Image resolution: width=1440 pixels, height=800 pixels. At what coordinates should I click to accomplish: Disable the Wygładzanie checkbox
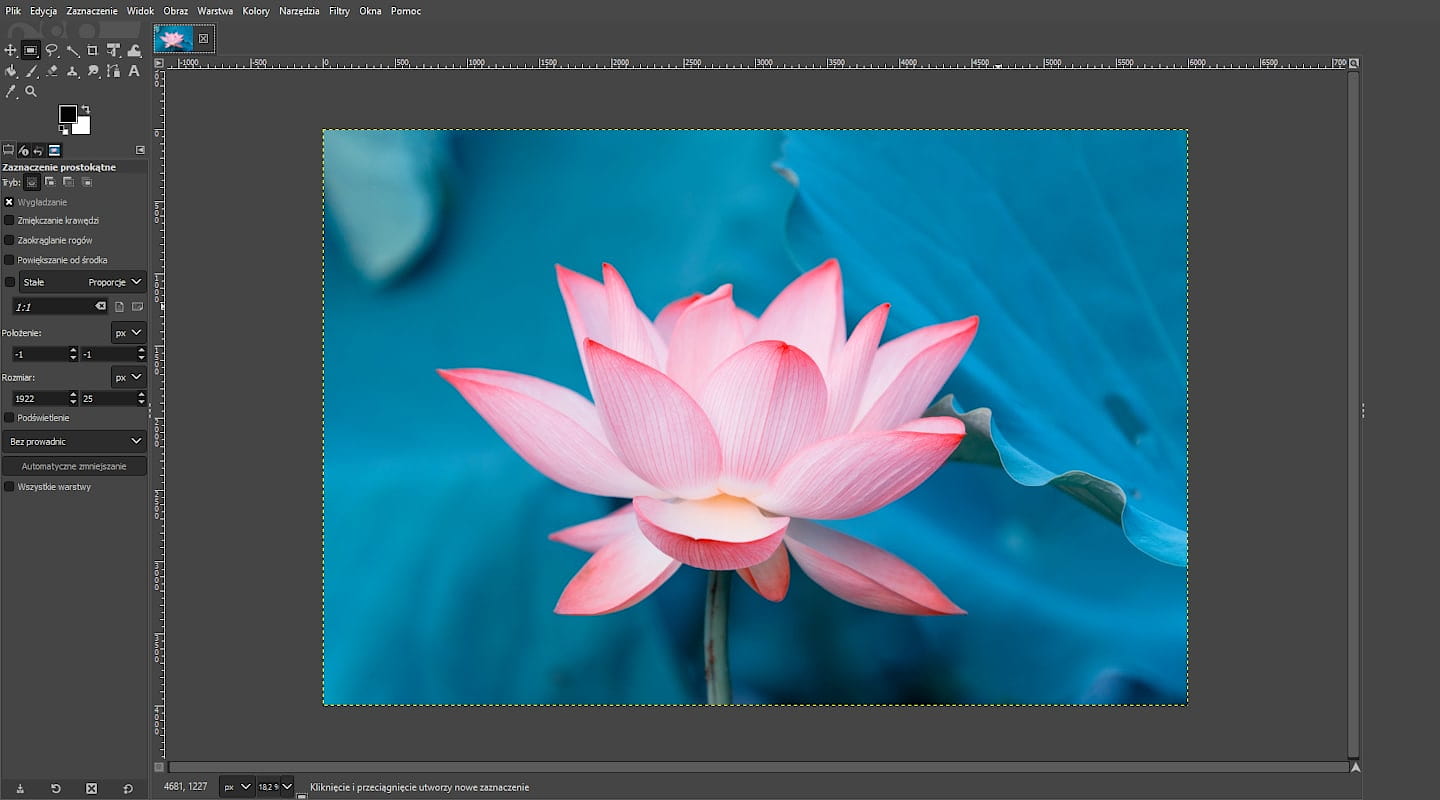9,202
